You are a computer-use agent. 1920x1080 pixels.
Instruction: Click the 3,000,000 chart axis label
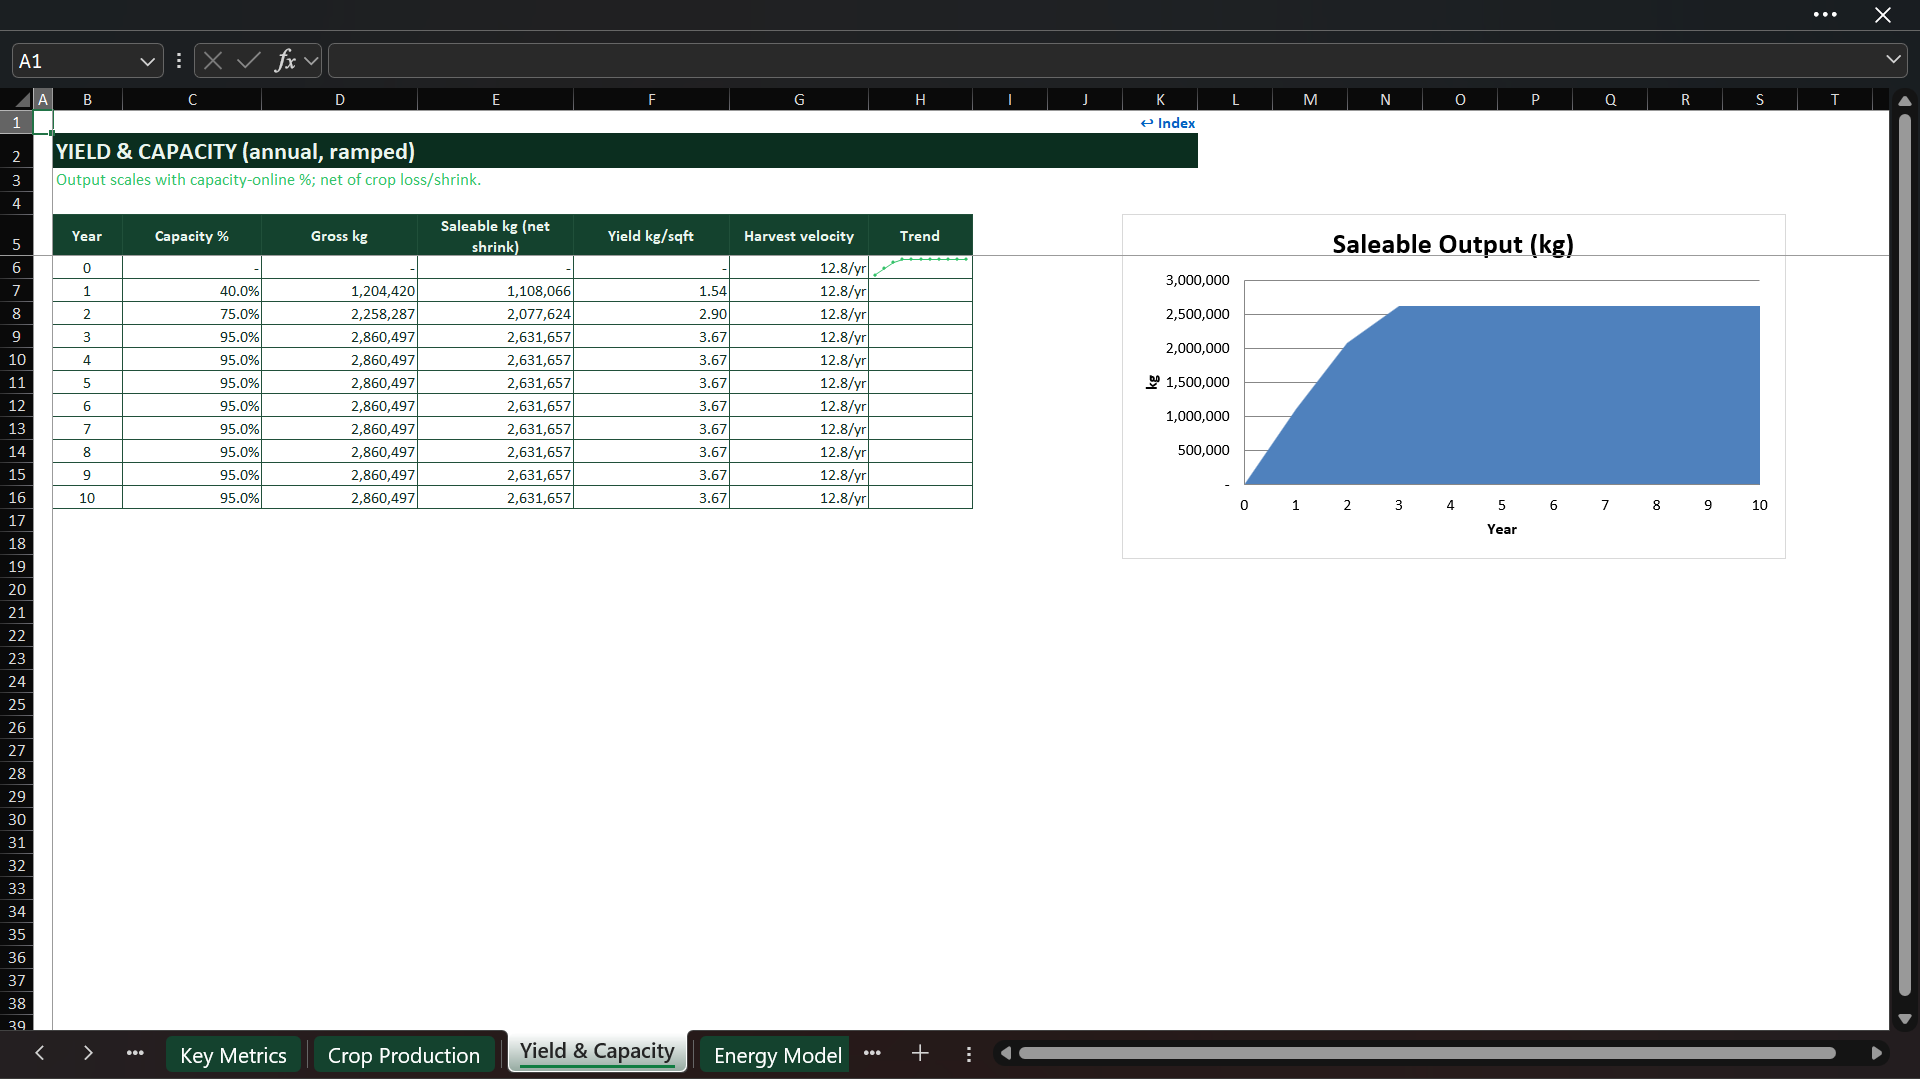(x=1197, y=280)
